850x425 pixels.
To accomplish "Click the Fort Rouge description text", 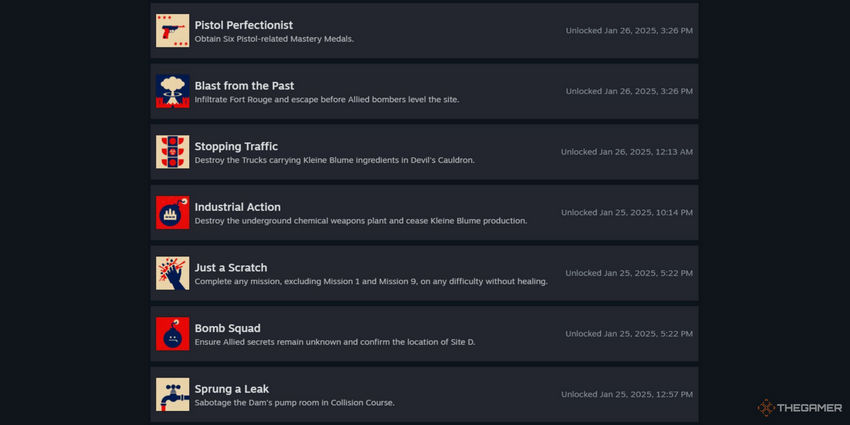I will 327,100.
